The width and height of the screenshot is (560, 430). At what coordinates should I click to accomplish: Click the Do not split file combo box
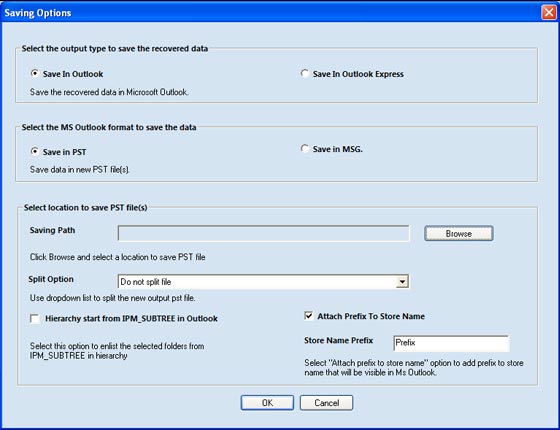pyautogui.click(x=264, y=282)
